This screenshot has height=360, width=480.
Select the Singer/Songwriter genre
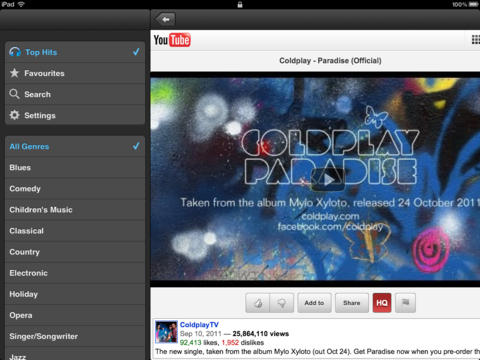tap(75, 336)
